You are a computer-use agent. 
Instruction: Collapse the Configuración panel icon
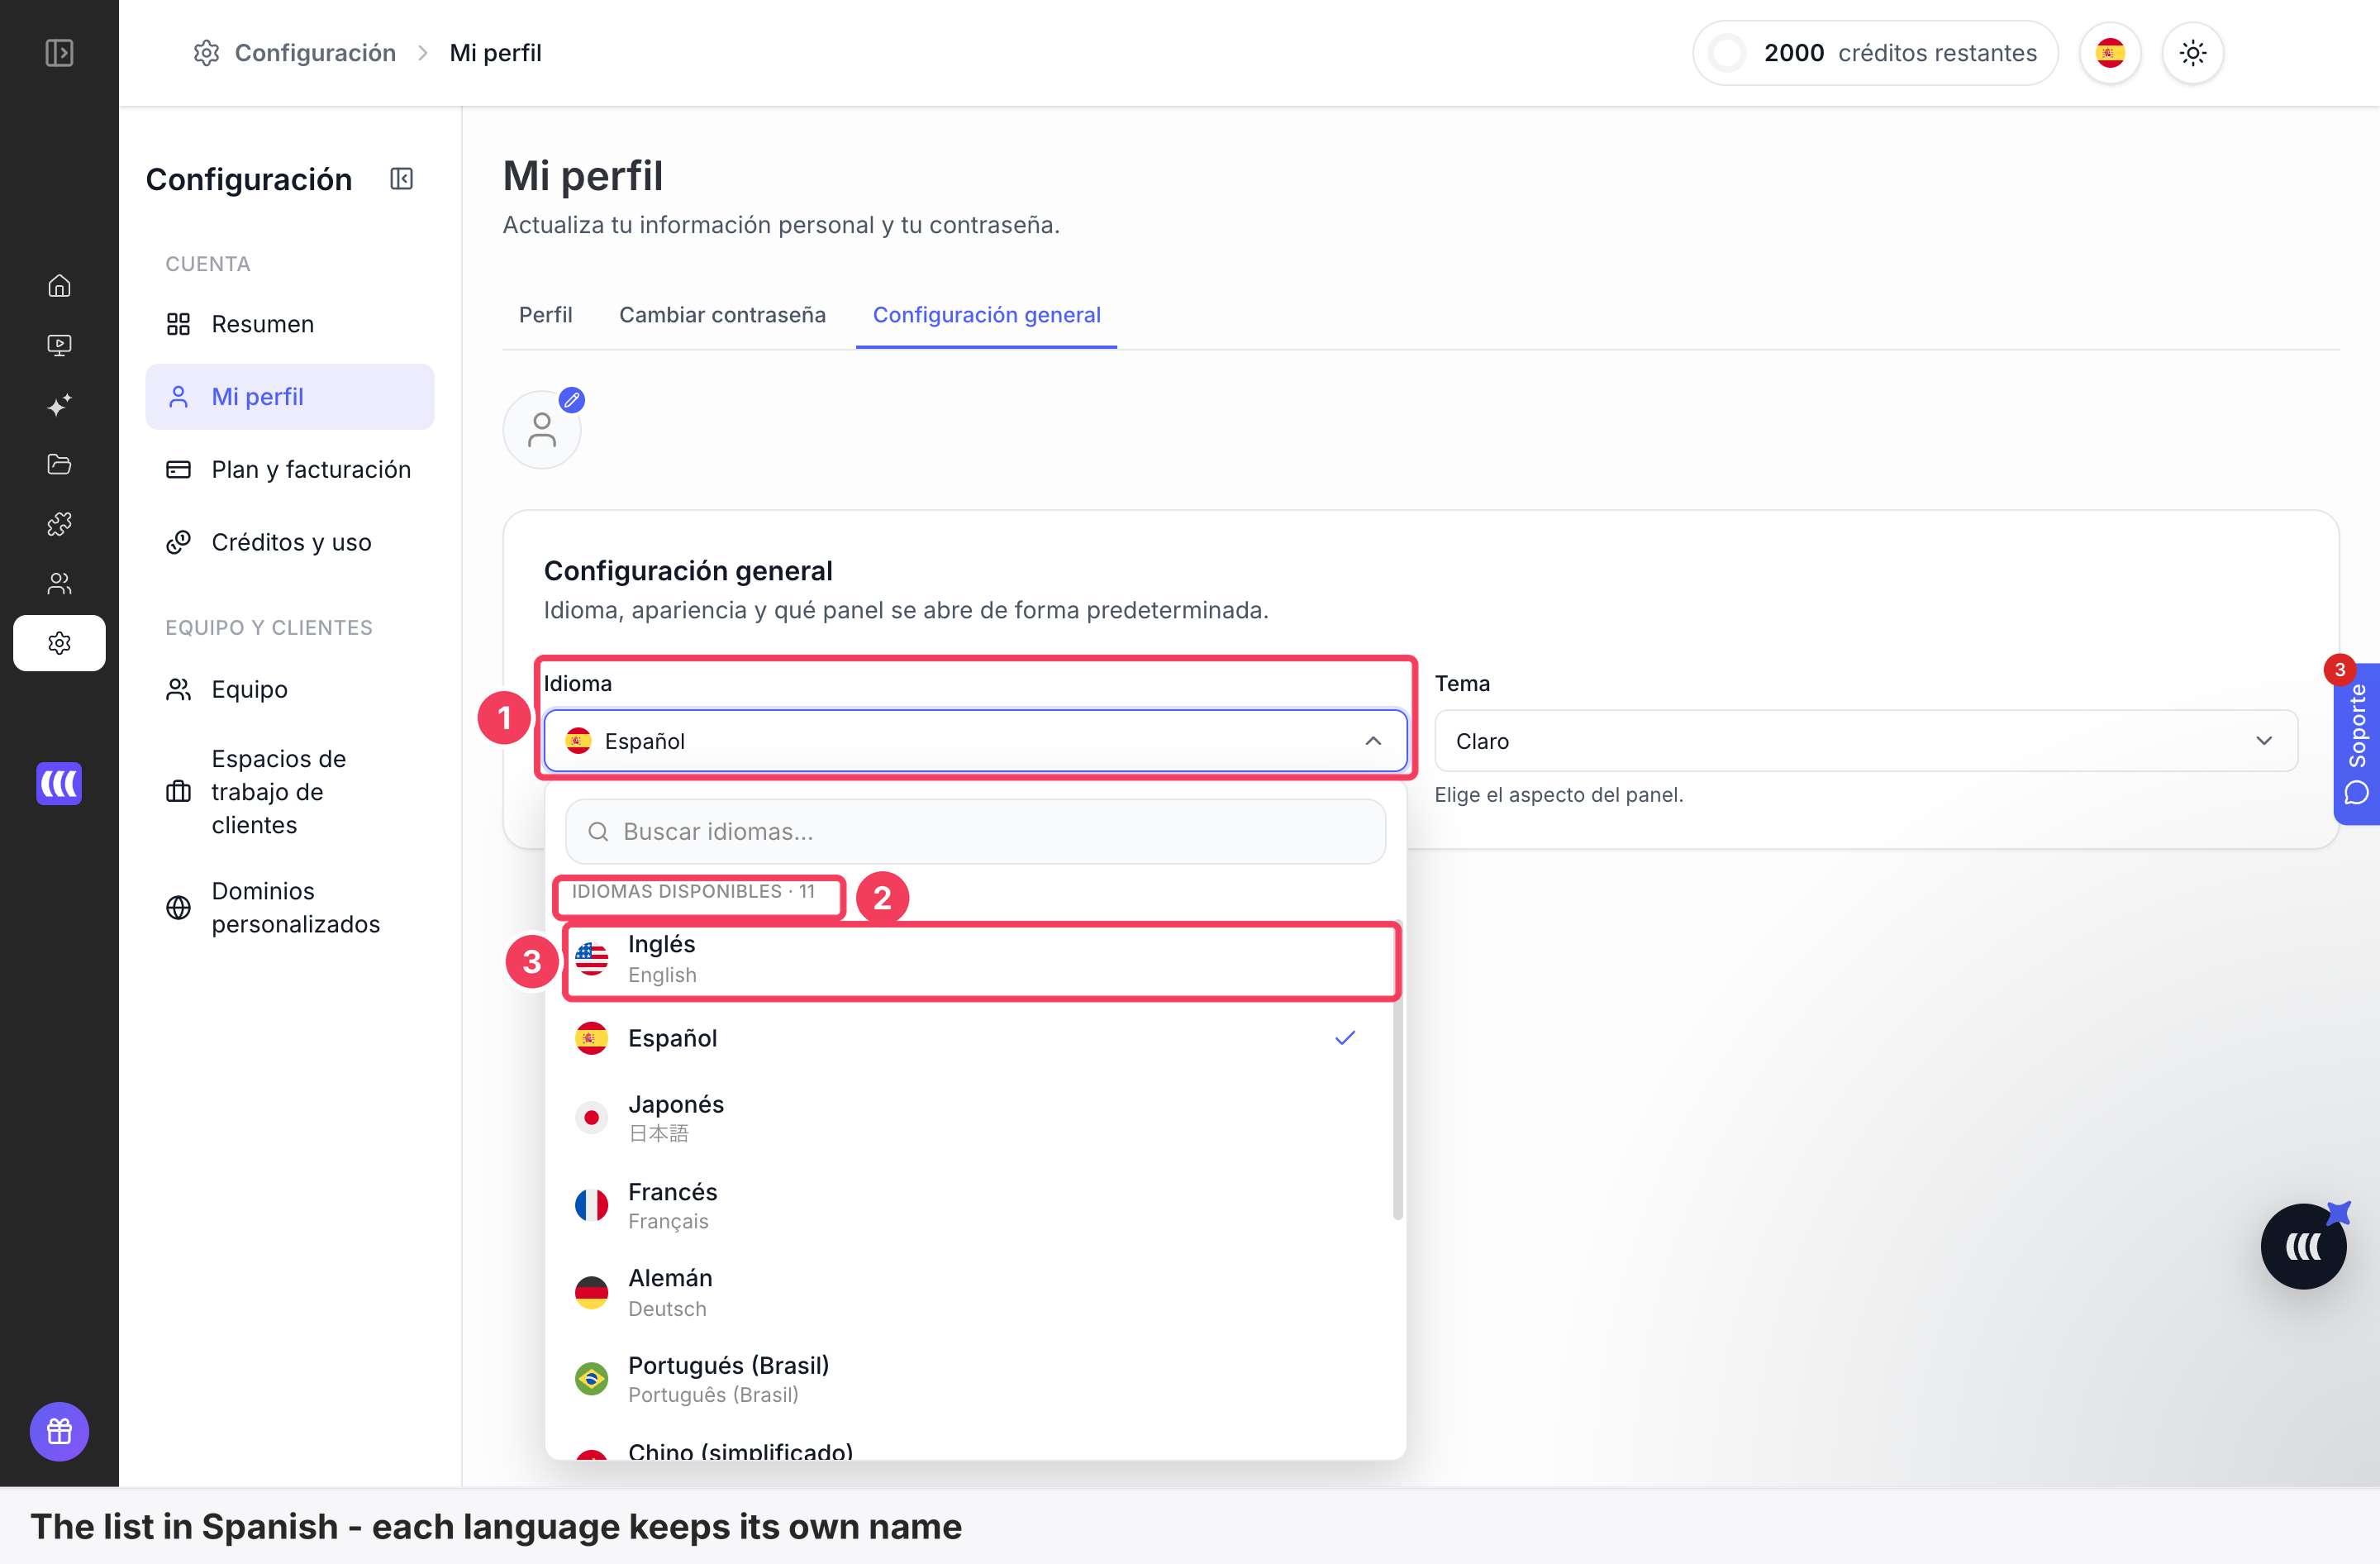401,179
